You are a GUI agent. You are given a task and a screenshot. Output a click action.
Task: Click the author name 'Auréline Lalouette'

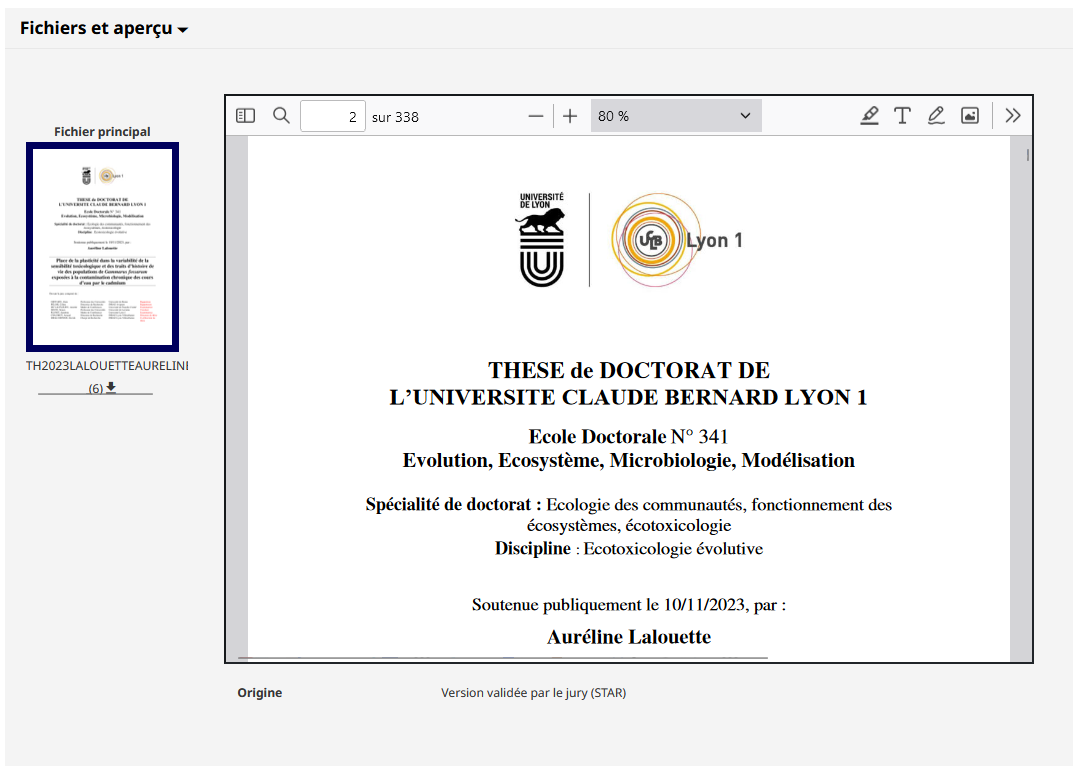point(629,637)
